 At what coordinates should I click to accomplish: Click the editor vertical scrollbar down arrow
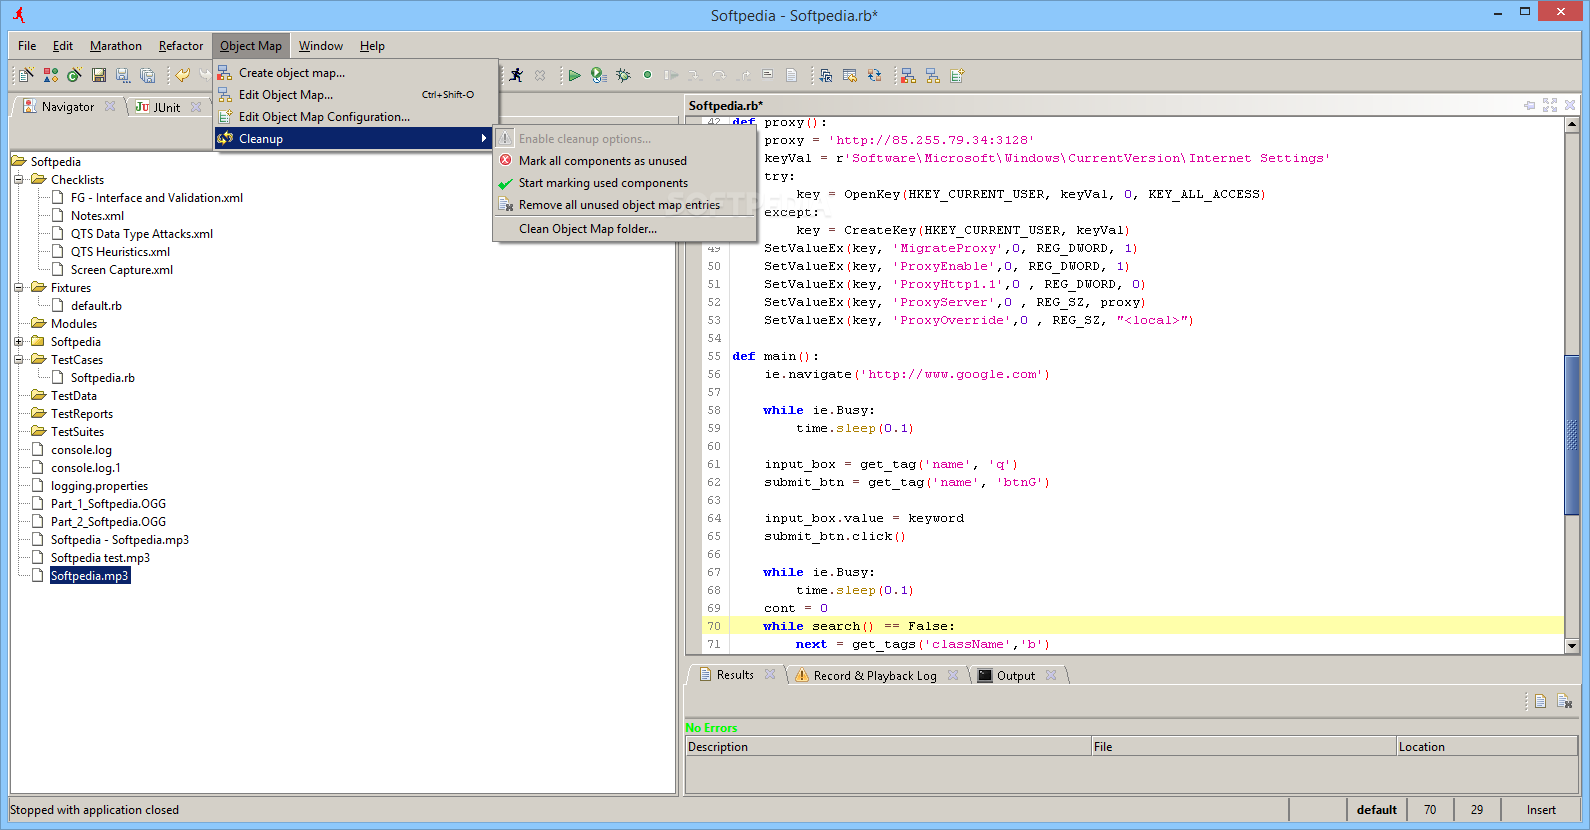pyautogui.click(x=1571, y=646)
